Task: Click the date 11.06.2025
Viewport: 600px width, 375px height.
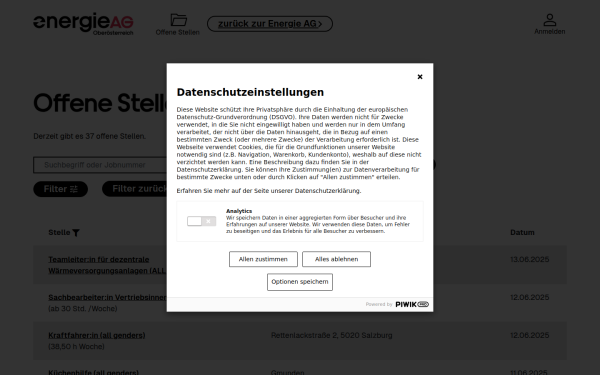Action: coord(529,372)
